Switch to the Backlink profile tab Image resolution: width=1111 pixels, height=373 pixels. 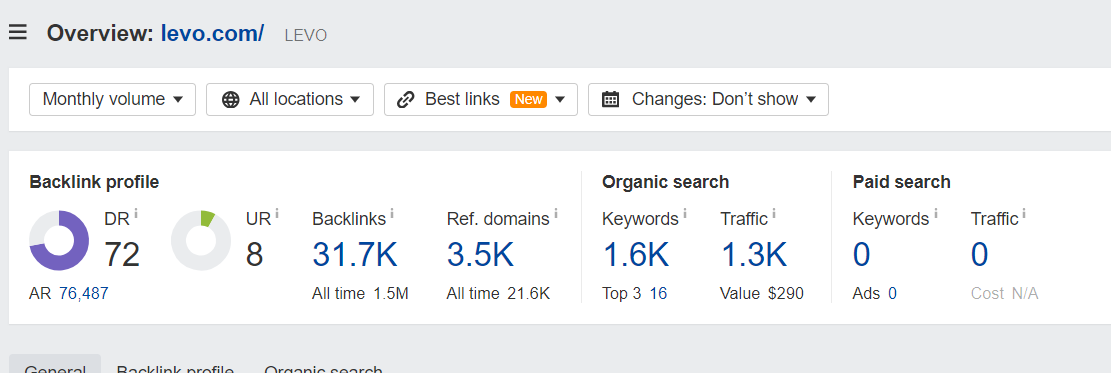point(175,367)
